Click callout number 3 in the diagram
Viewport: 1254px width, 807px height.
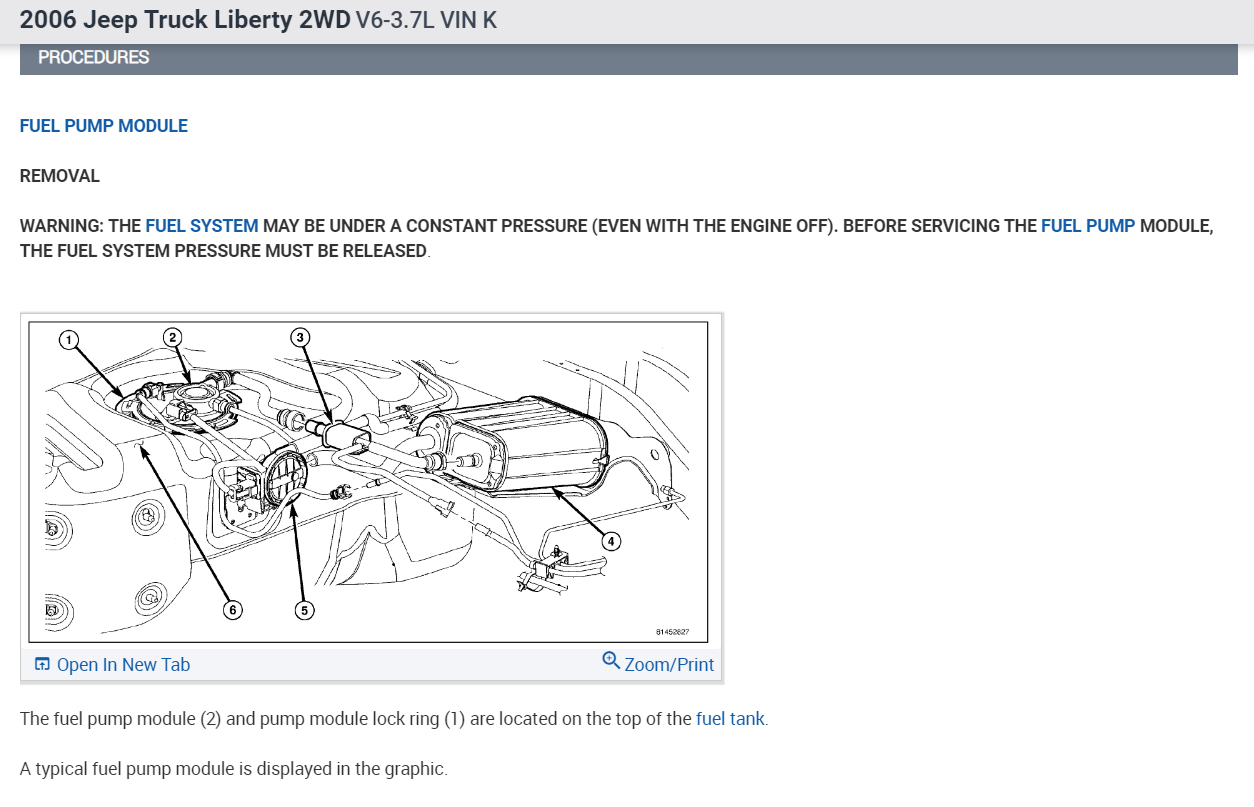click(x=300, y=336)
